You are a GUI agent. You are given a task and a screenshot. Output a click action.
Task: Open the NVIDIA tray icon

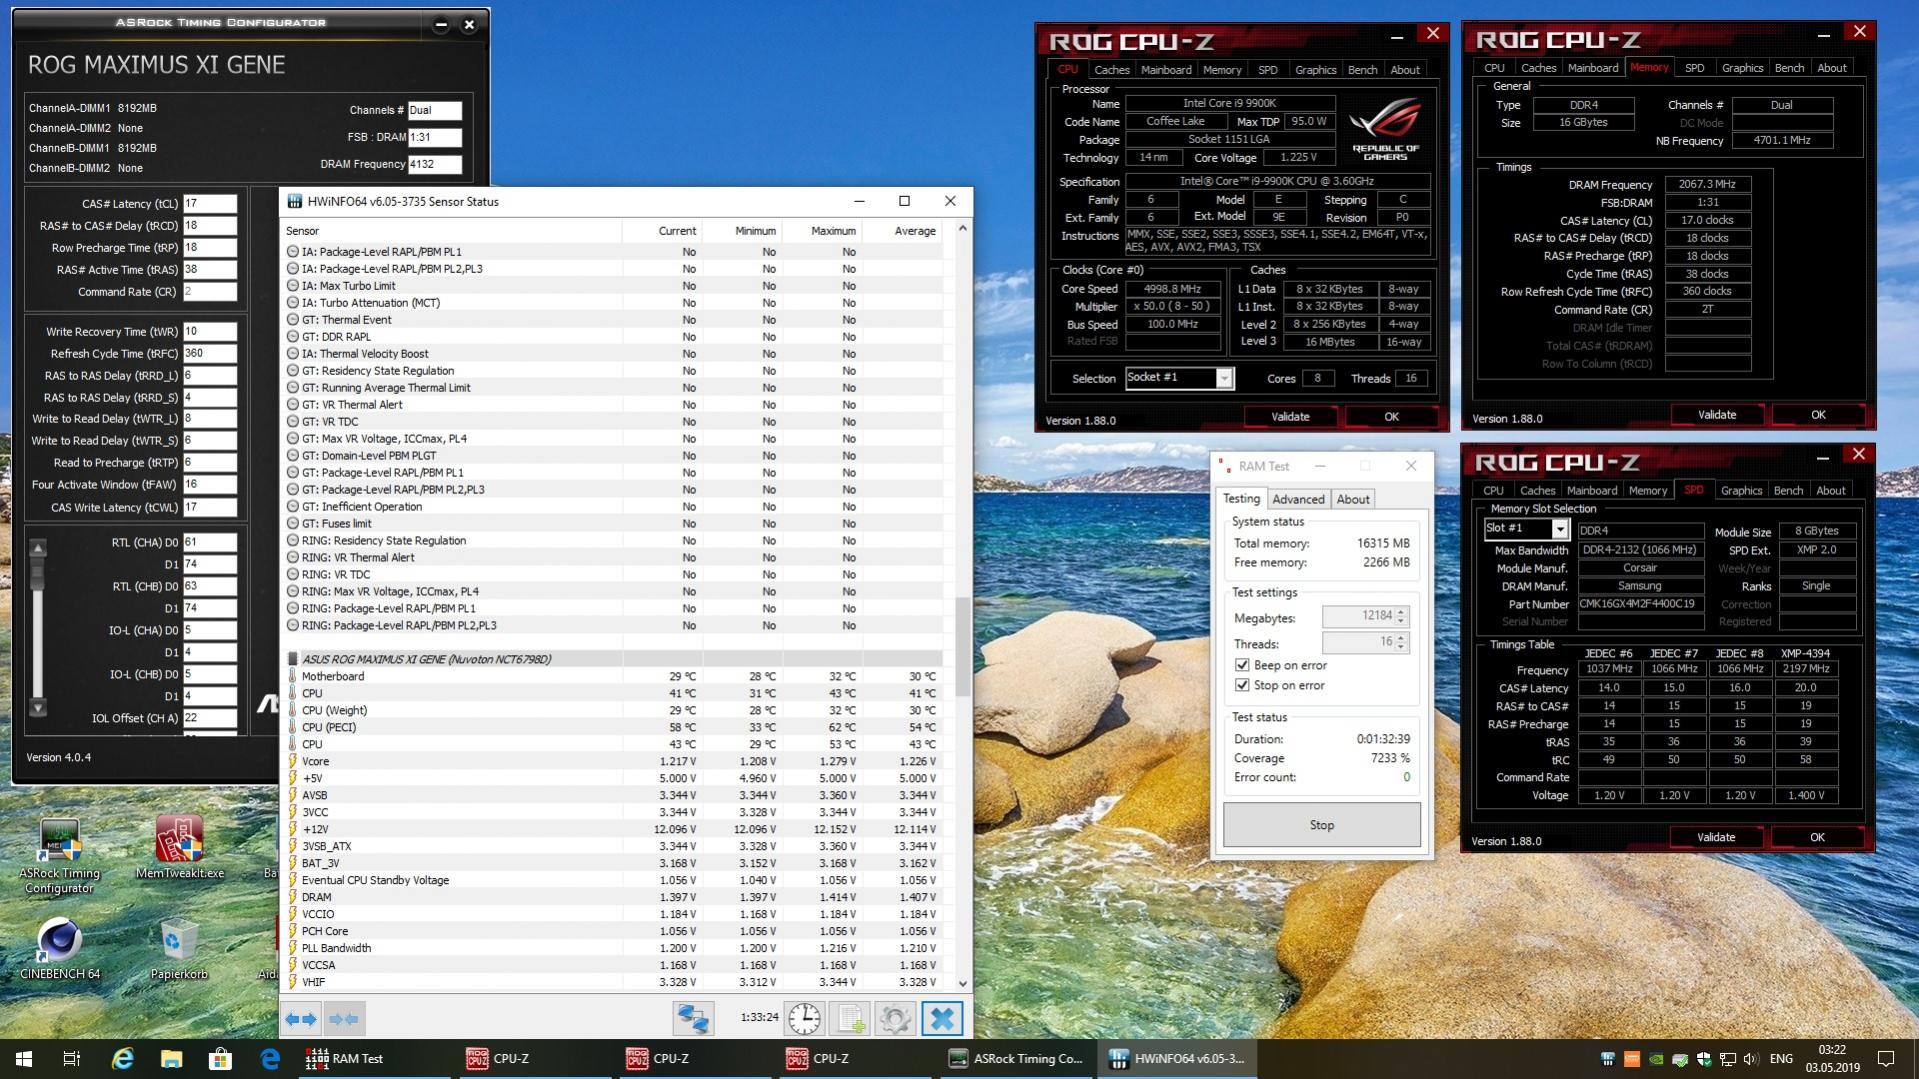[x=1655, y=1059]
